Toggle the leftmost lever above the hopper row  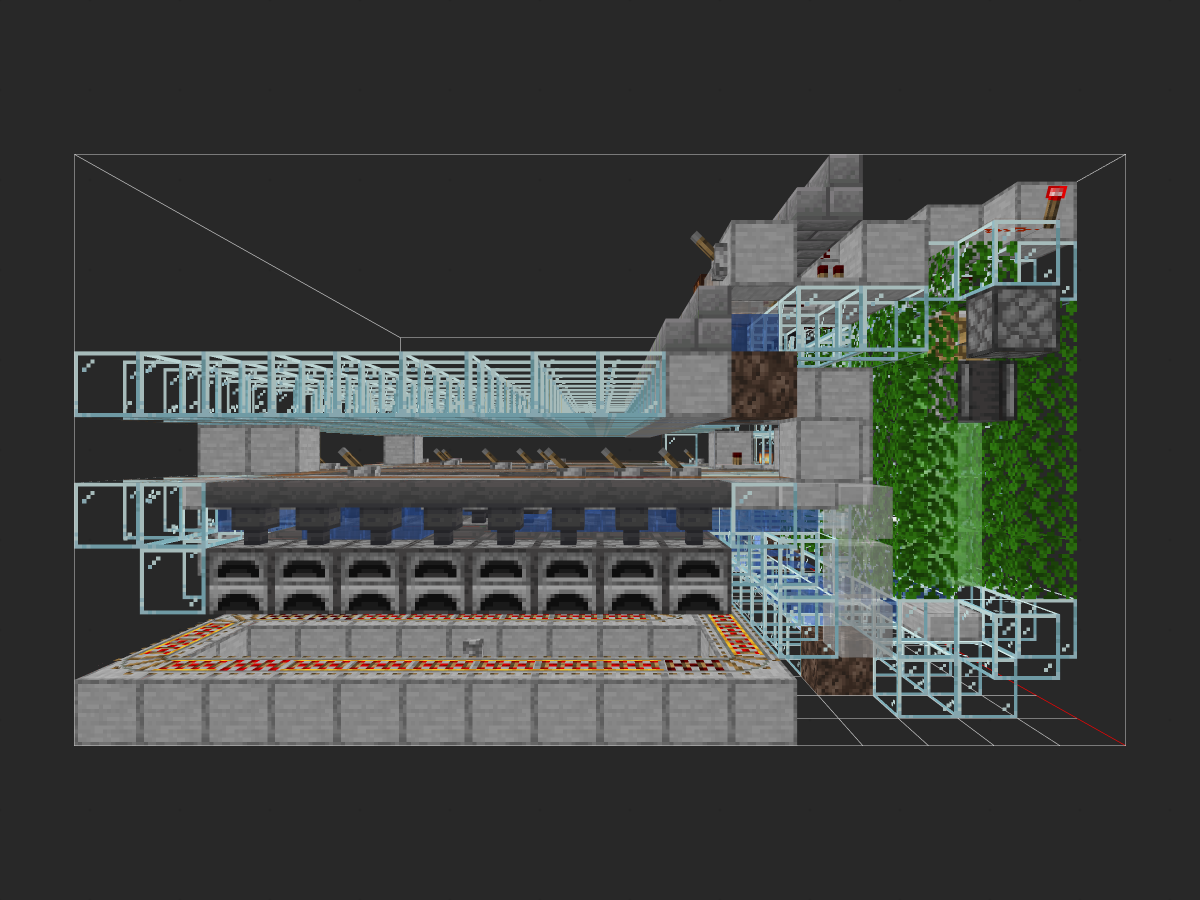click(x=349, y=459)
